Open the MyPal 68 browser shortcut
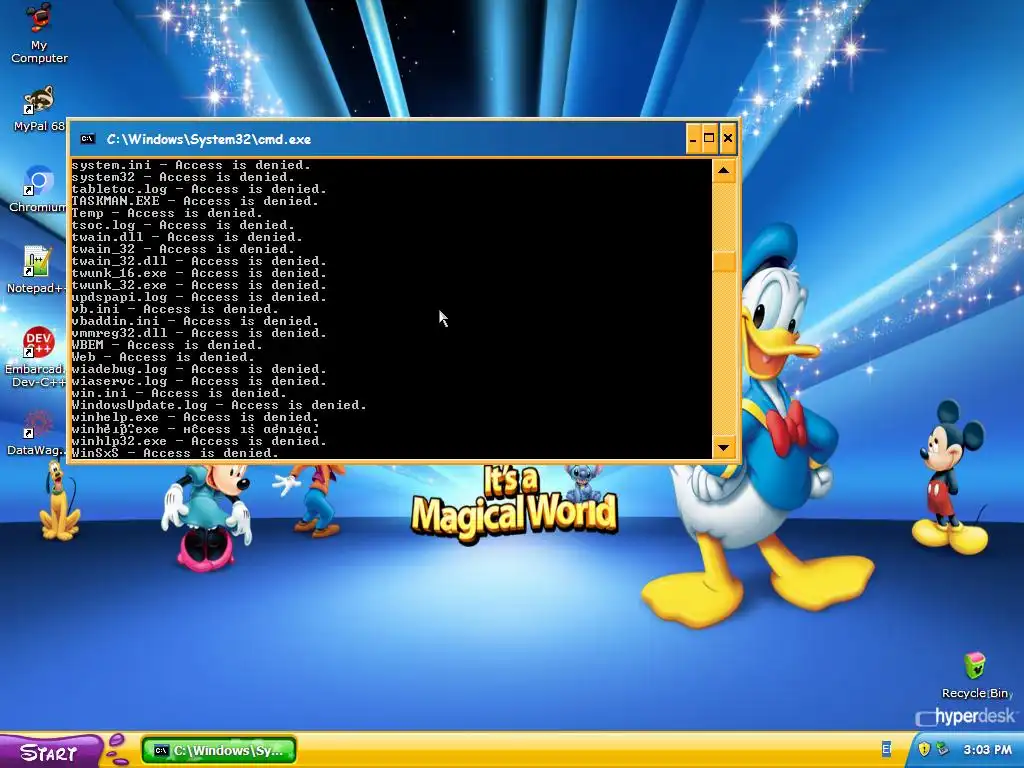The height and width of the screenshot is (768, 1024). [39, 108]
